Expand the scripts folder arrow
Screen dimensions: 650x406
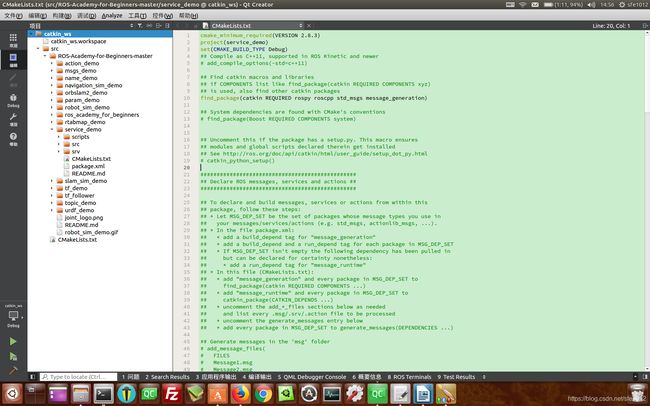coord(58,137)
